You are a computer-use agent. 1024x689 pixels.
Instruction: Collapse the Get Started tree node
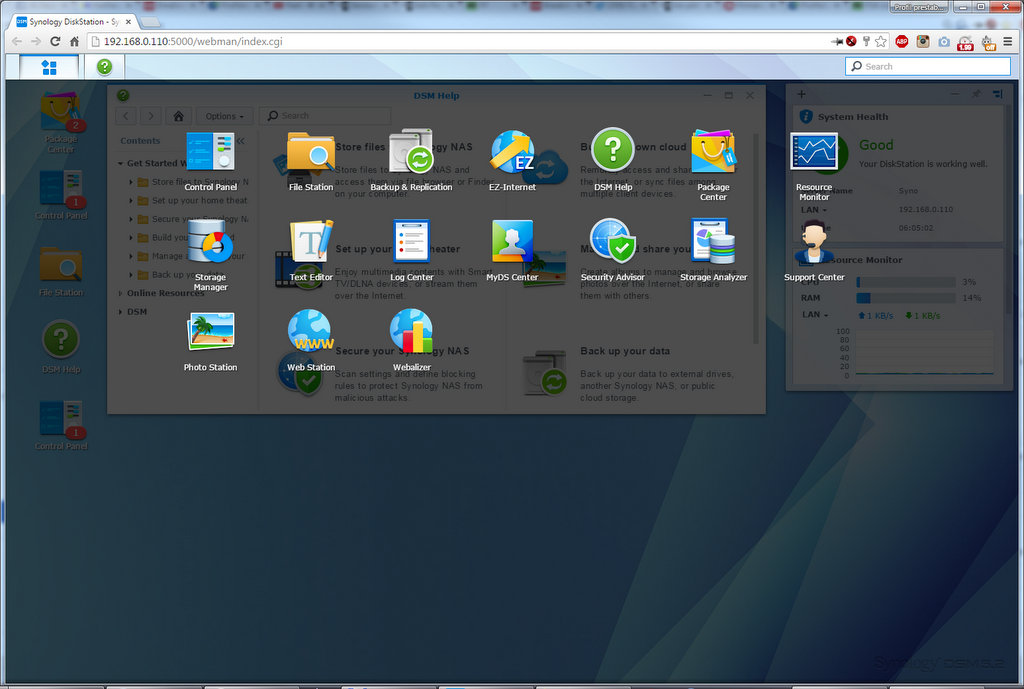coord(121,163)
